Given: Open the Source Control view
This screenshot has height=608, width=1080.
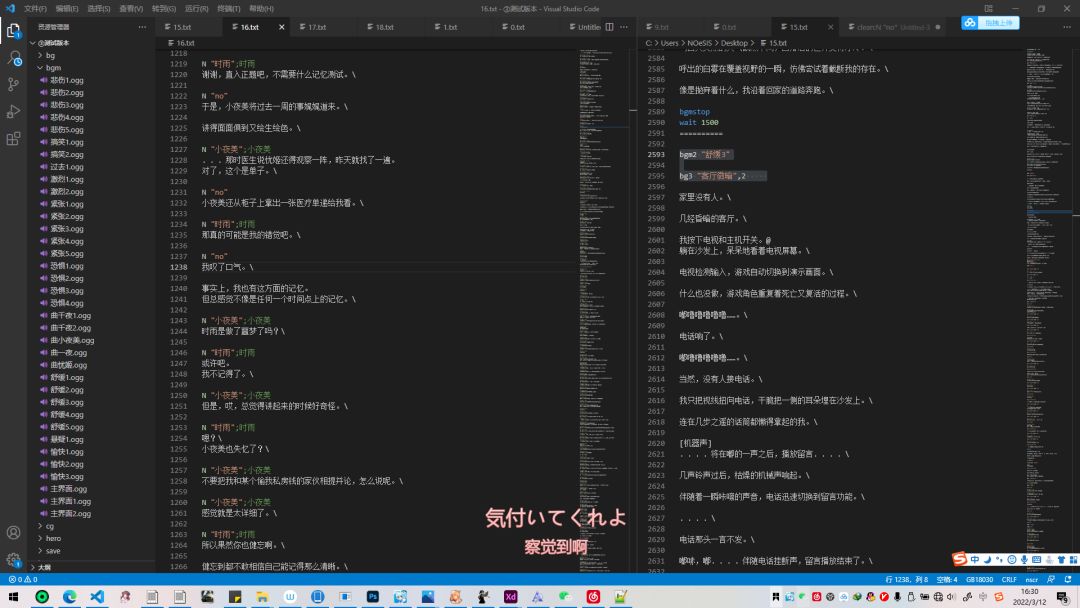Looking at the screenshot, I should (x=13, y=85).
